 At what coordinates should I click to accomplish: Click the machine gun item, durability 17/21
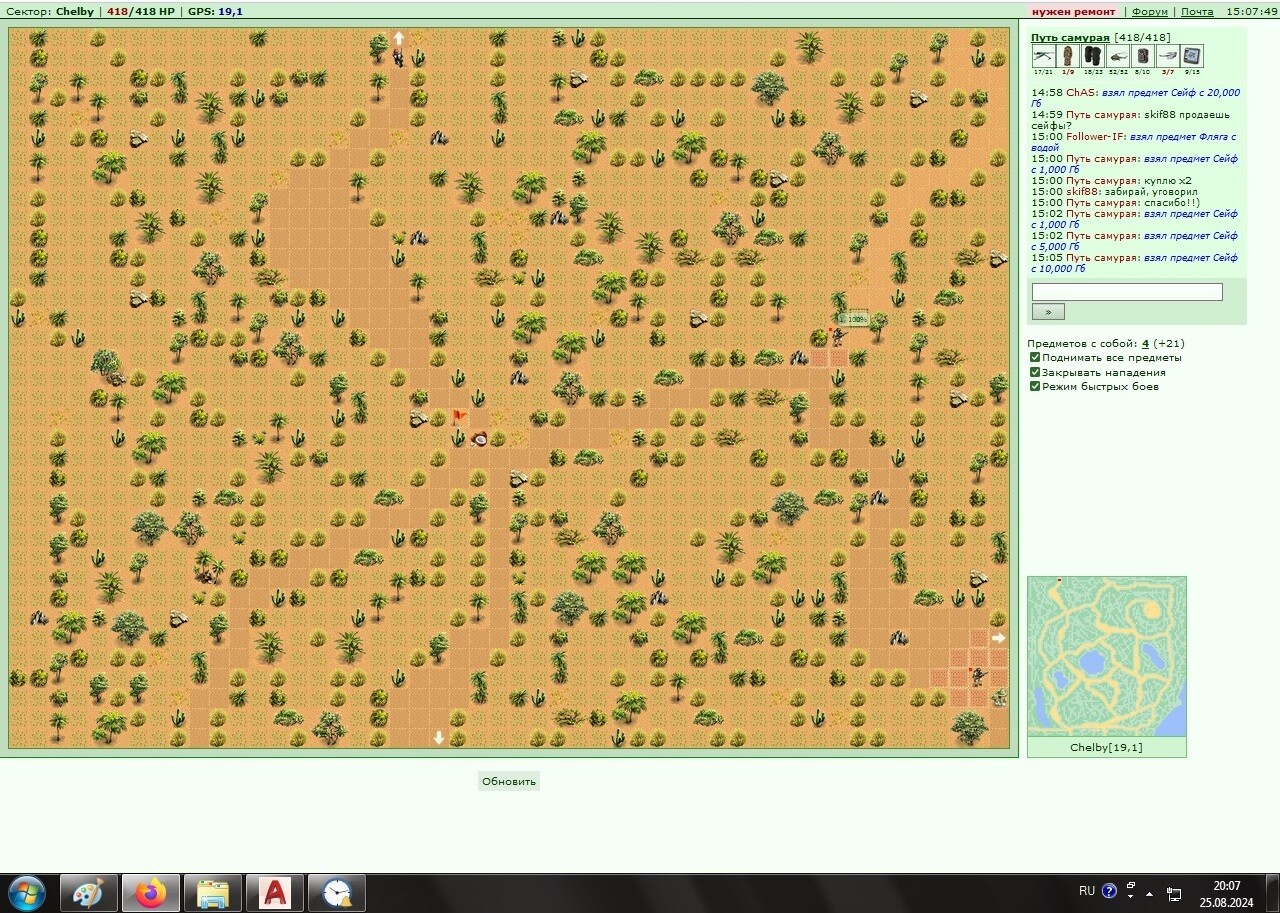(x=1043, y=56)
